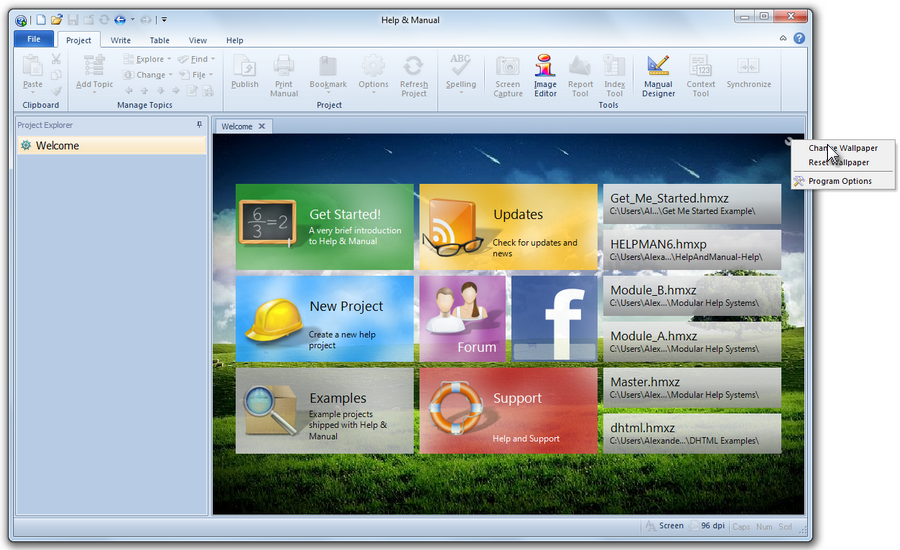Expand the Explore dropdown
The height and width of the screenshot is (550, 900).
click(x=169, y=59)
